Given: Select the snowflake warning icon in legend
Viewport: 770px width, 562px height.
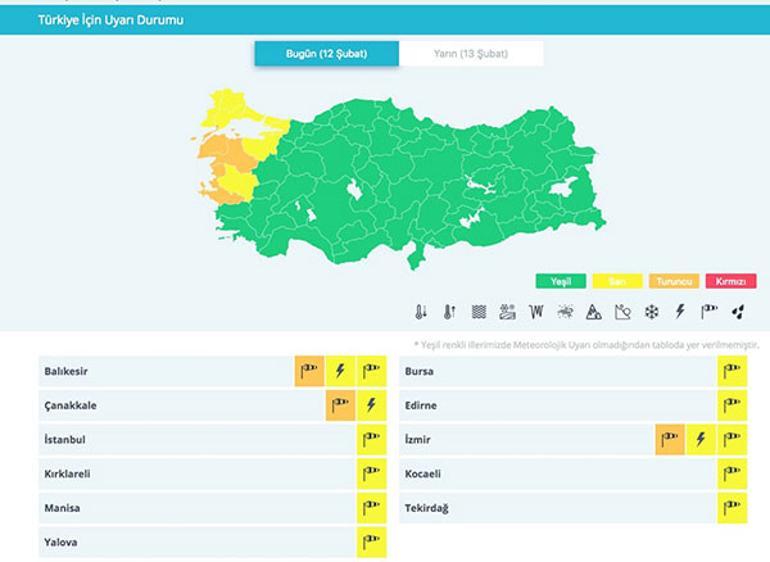Looking at the screenshot, I should pyautogui.click(x=651, y=312).
